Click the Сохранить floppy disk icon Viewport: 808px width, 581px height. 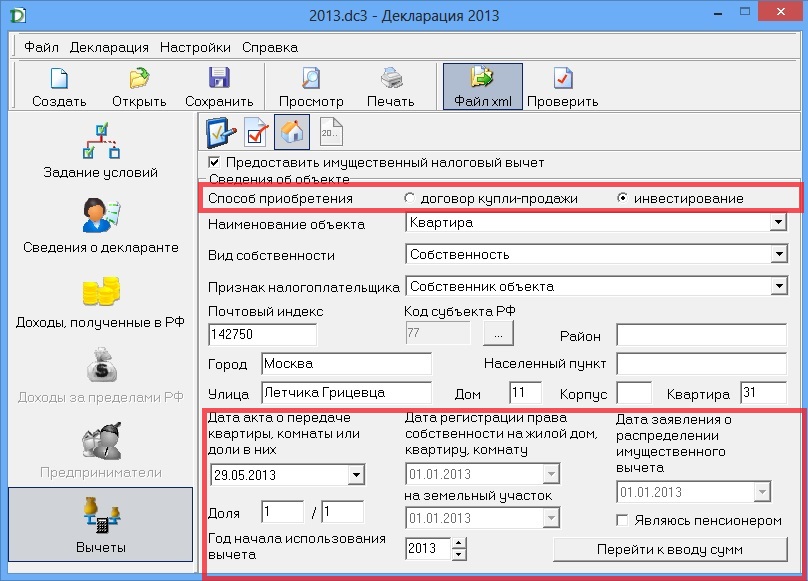(x=219, y=78)
